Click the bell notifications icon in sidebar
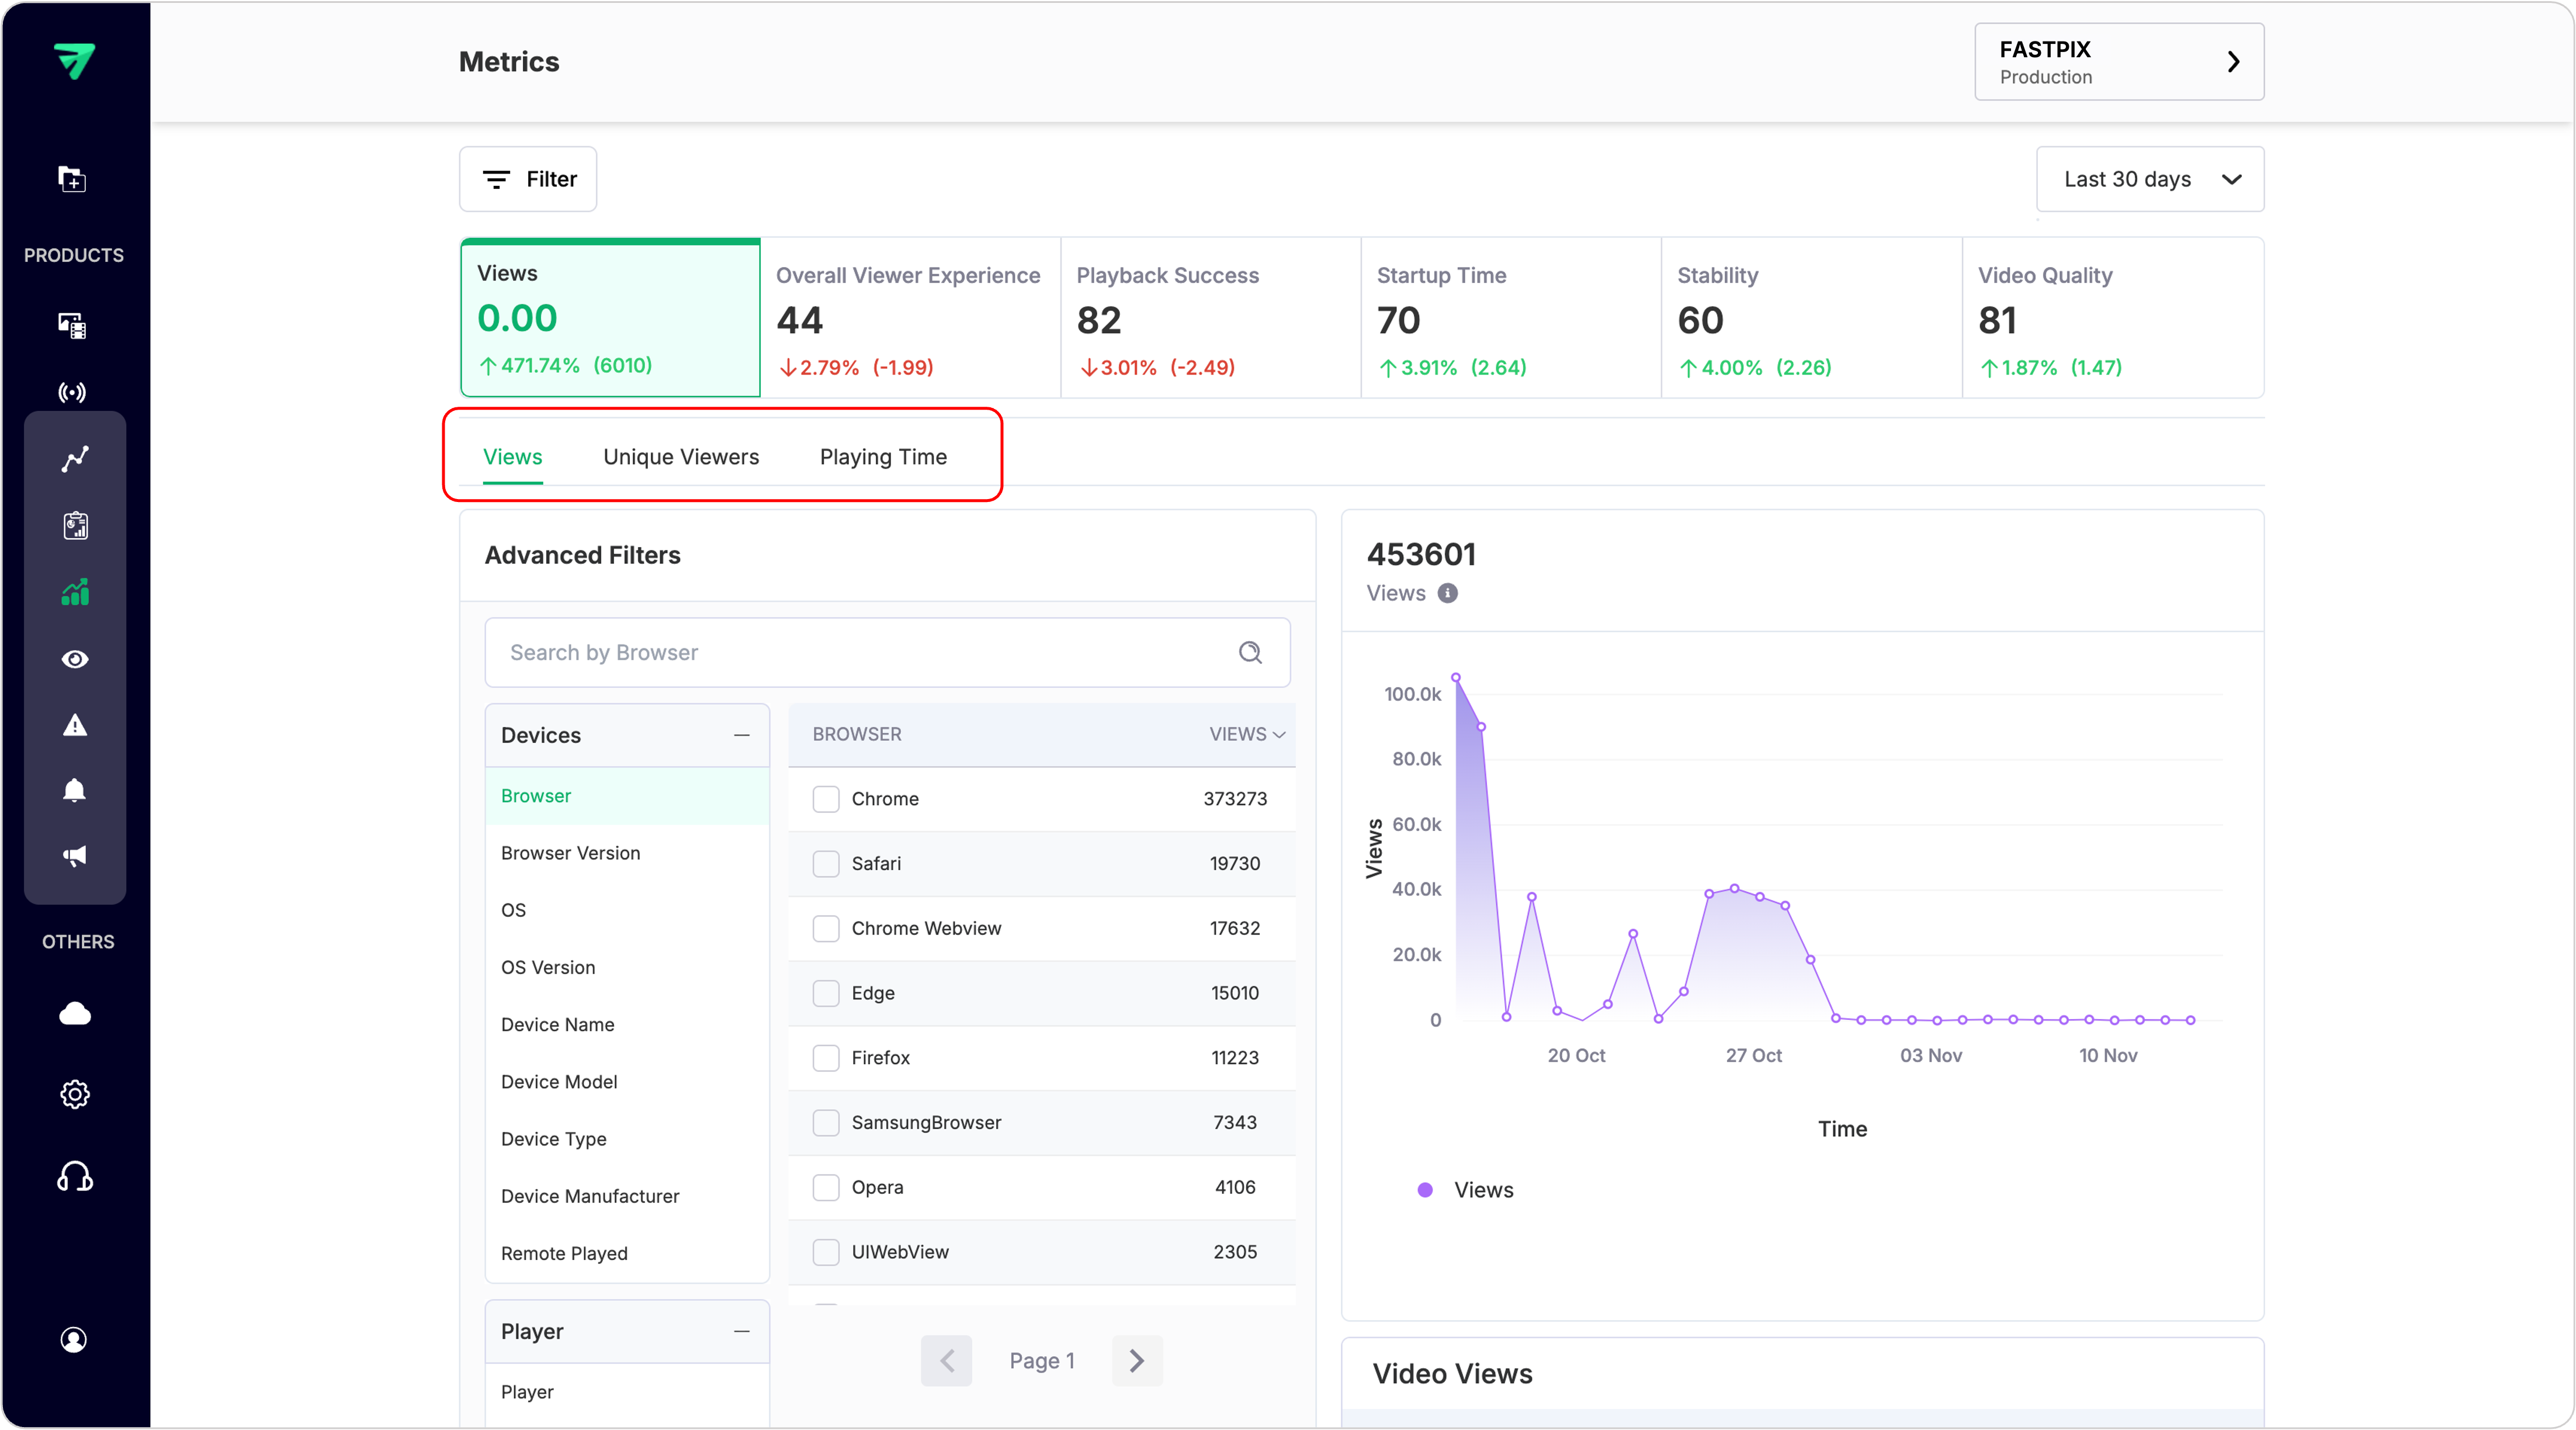The width and height of the screenshot is (2576, 1430). (74, 791)
